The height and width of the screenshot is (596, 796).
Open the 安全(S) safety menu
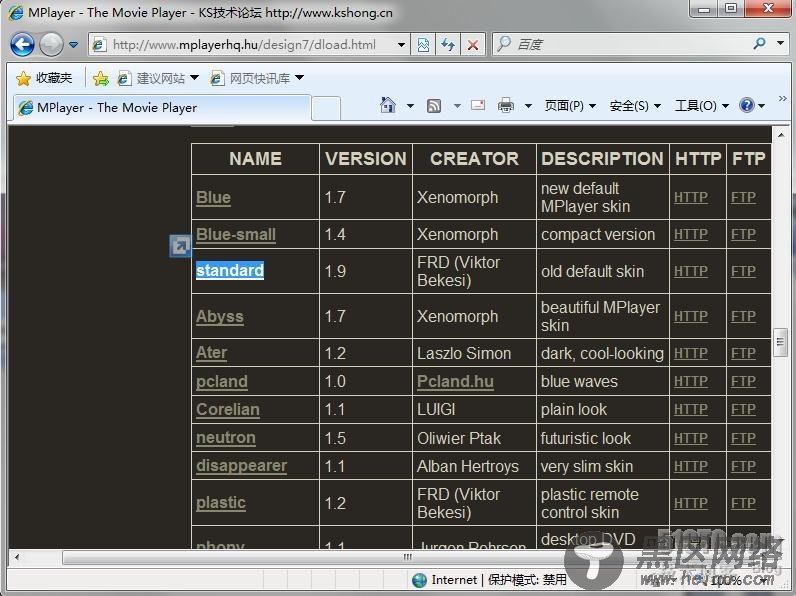coord(635,106)
